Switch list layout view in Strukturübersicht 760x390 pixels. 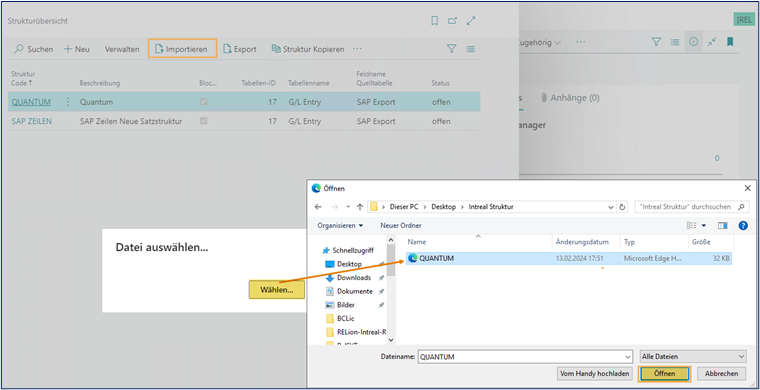pos(470,49)
